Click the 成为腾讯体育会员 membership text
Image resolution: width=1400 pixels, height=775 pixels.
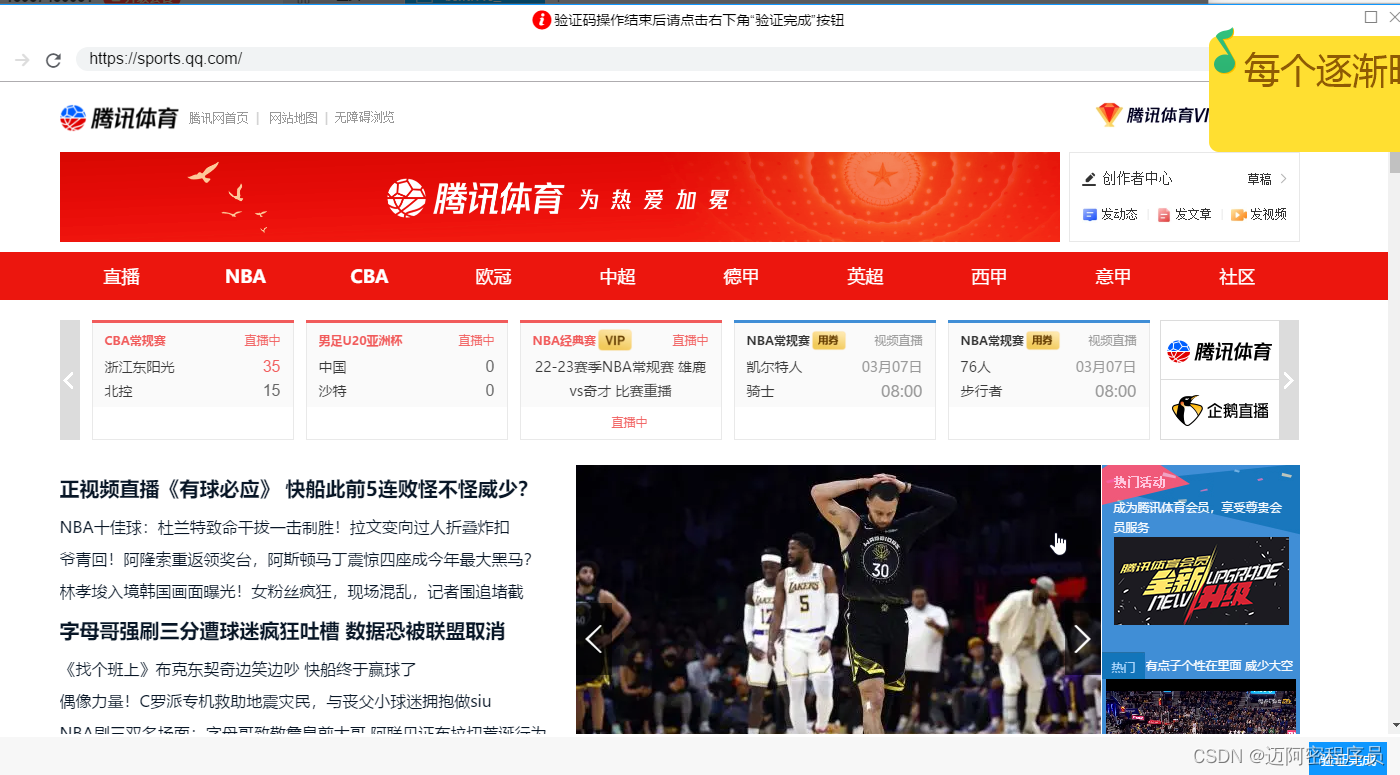pos(1197,517)
